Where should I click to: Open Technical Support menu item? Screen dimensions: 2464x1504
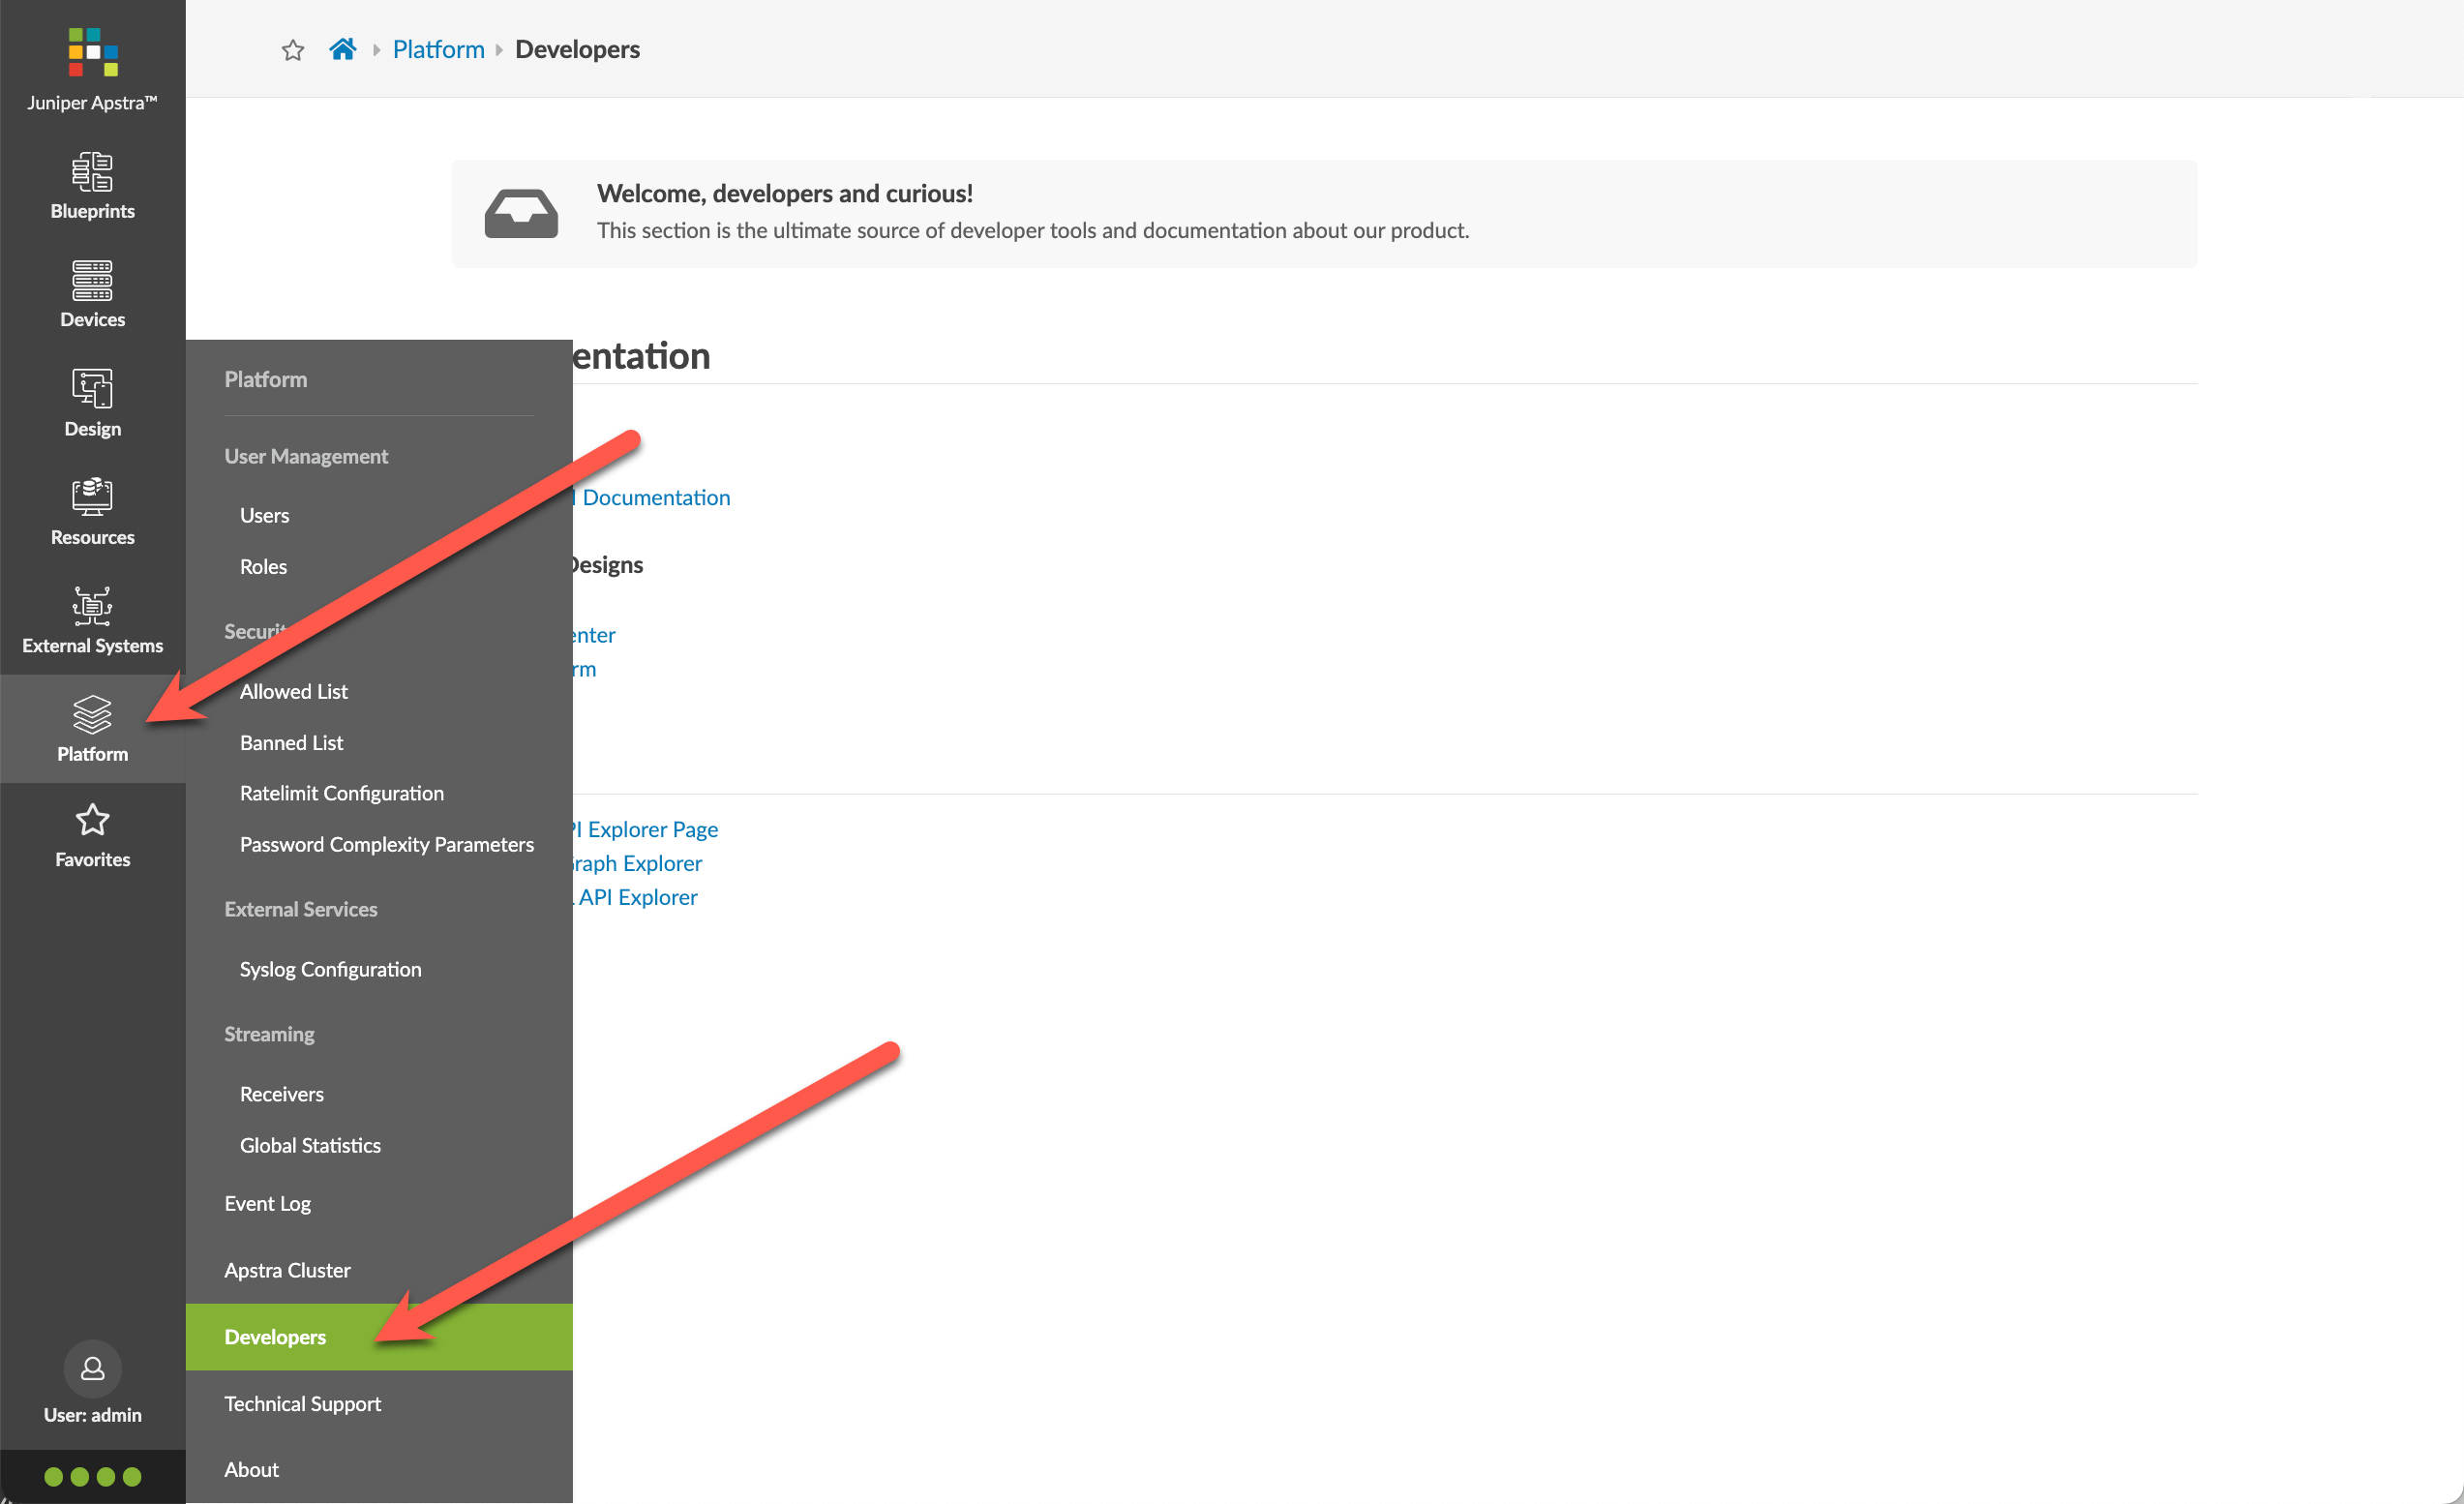[x=303, y=1403]
